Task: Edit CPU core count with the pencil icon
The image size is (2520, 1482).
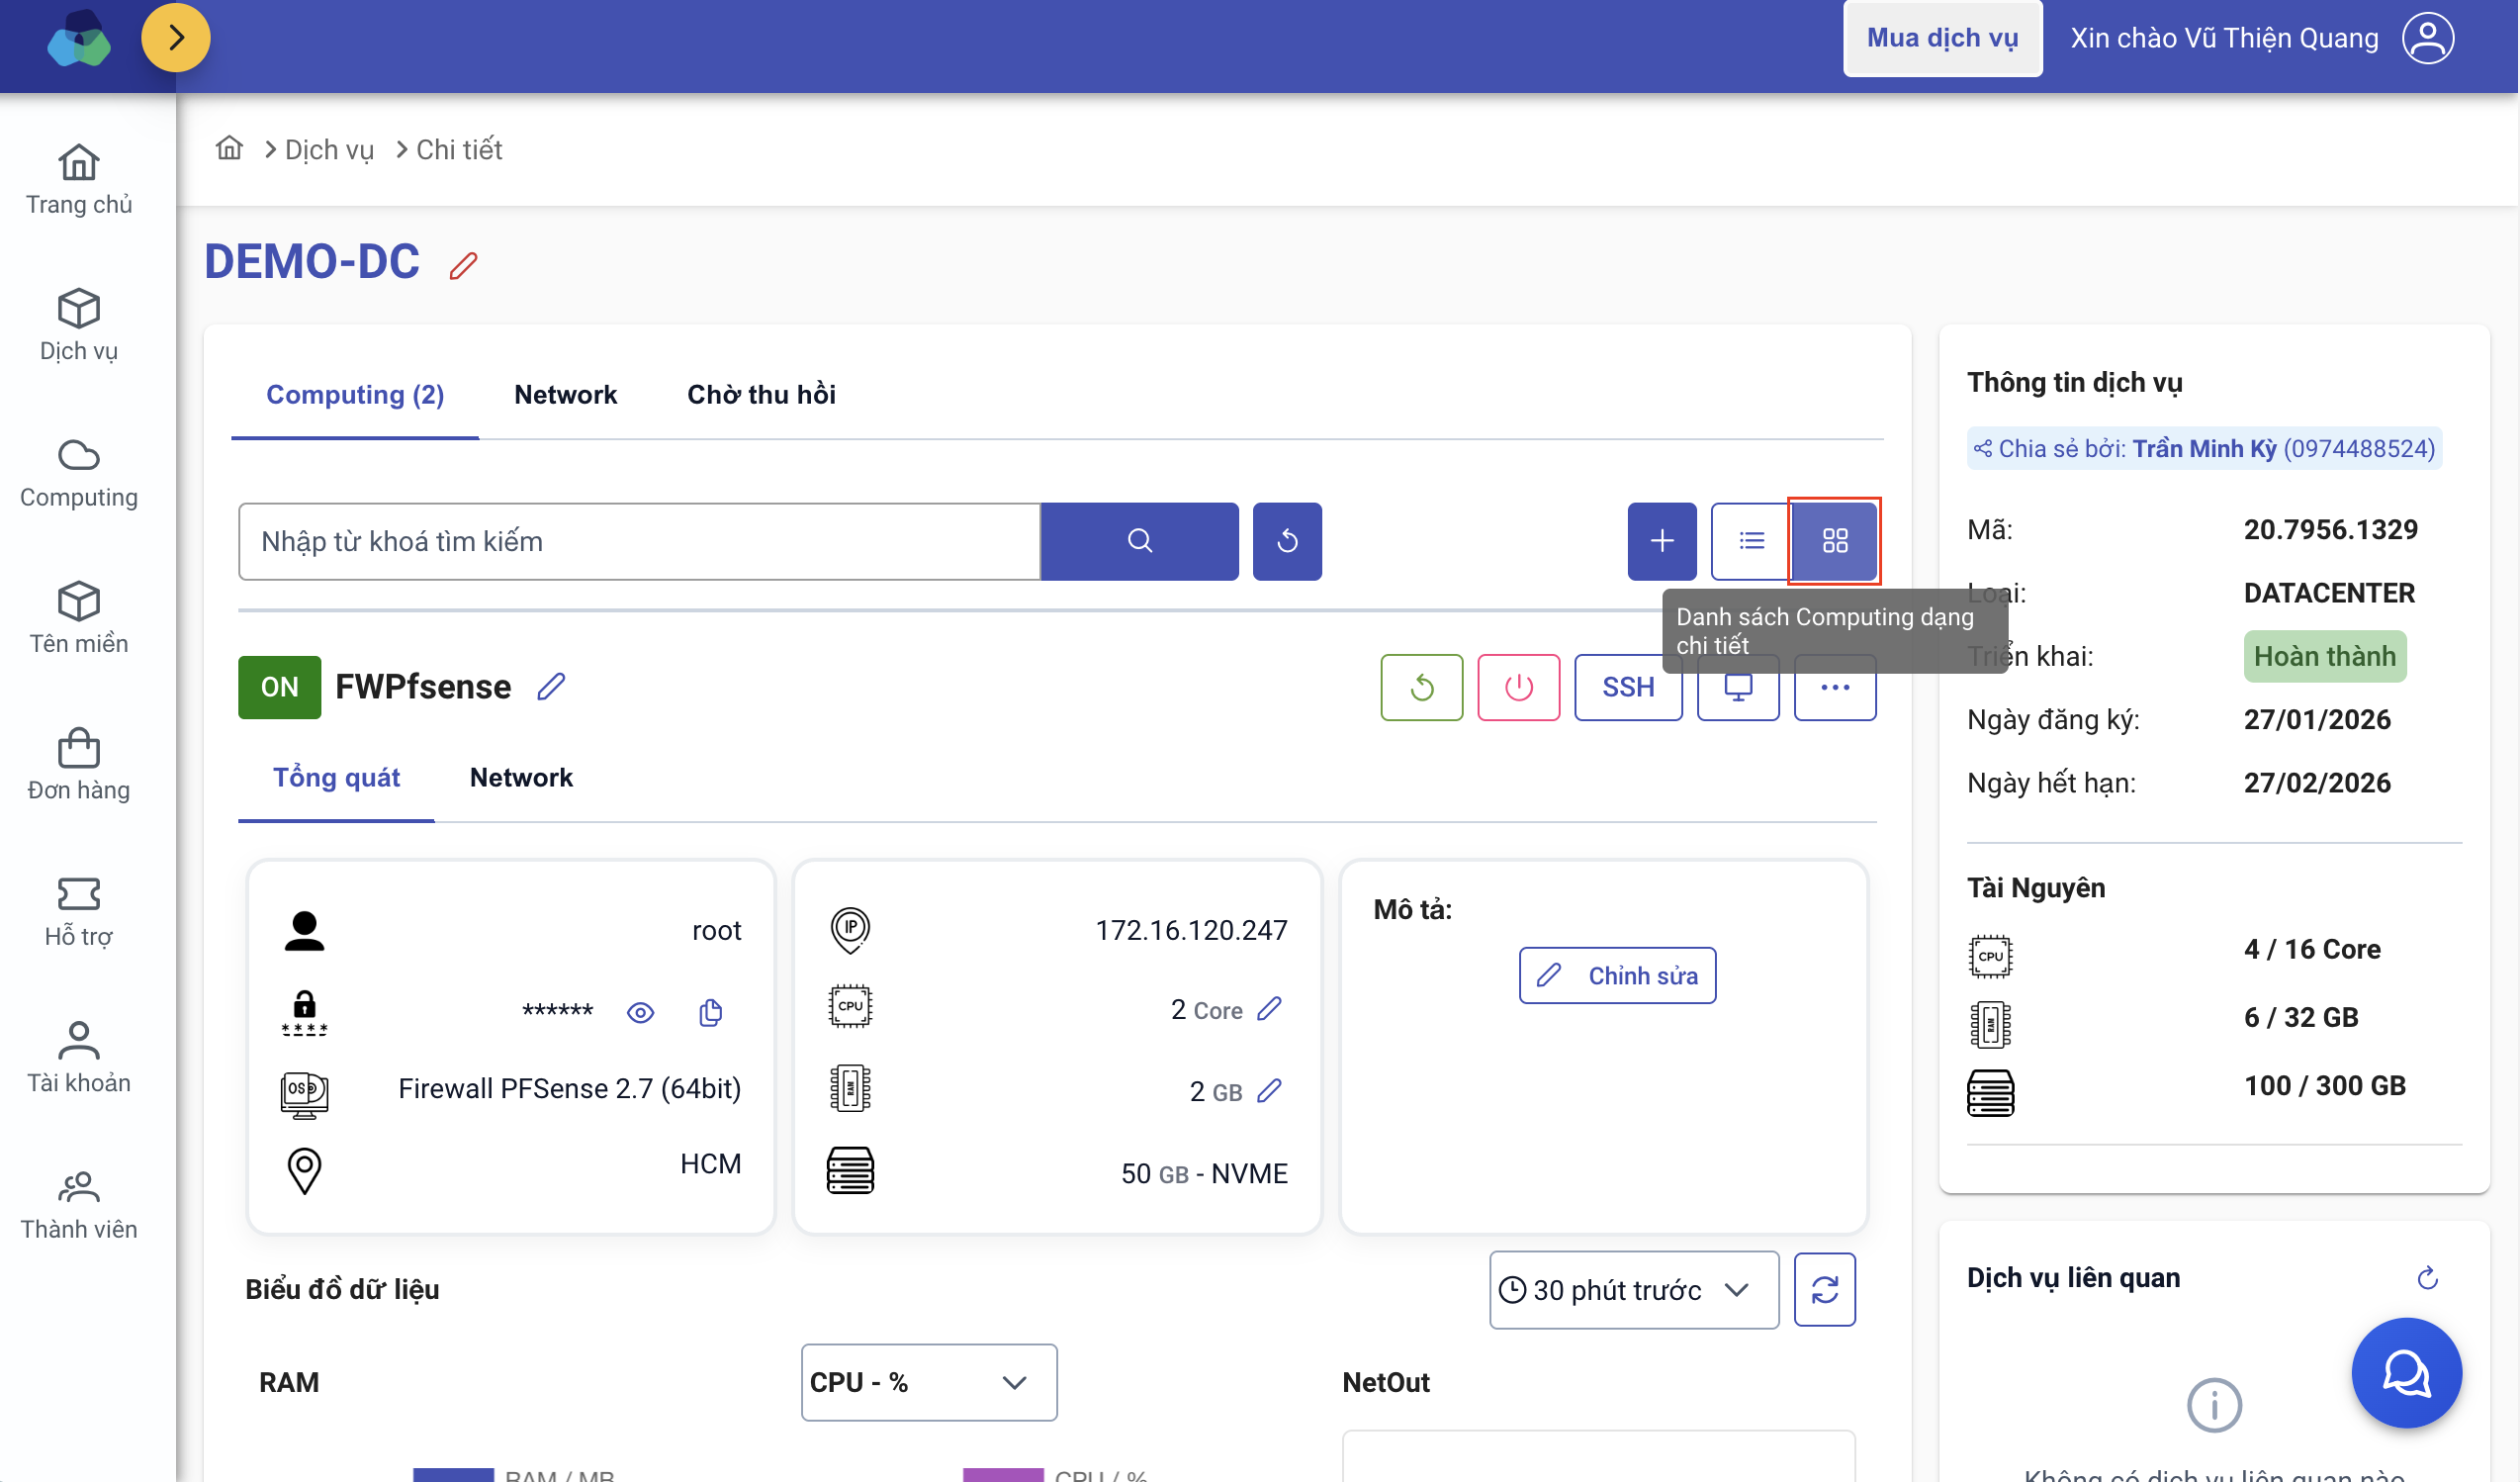Action: click(1269, 1009)
